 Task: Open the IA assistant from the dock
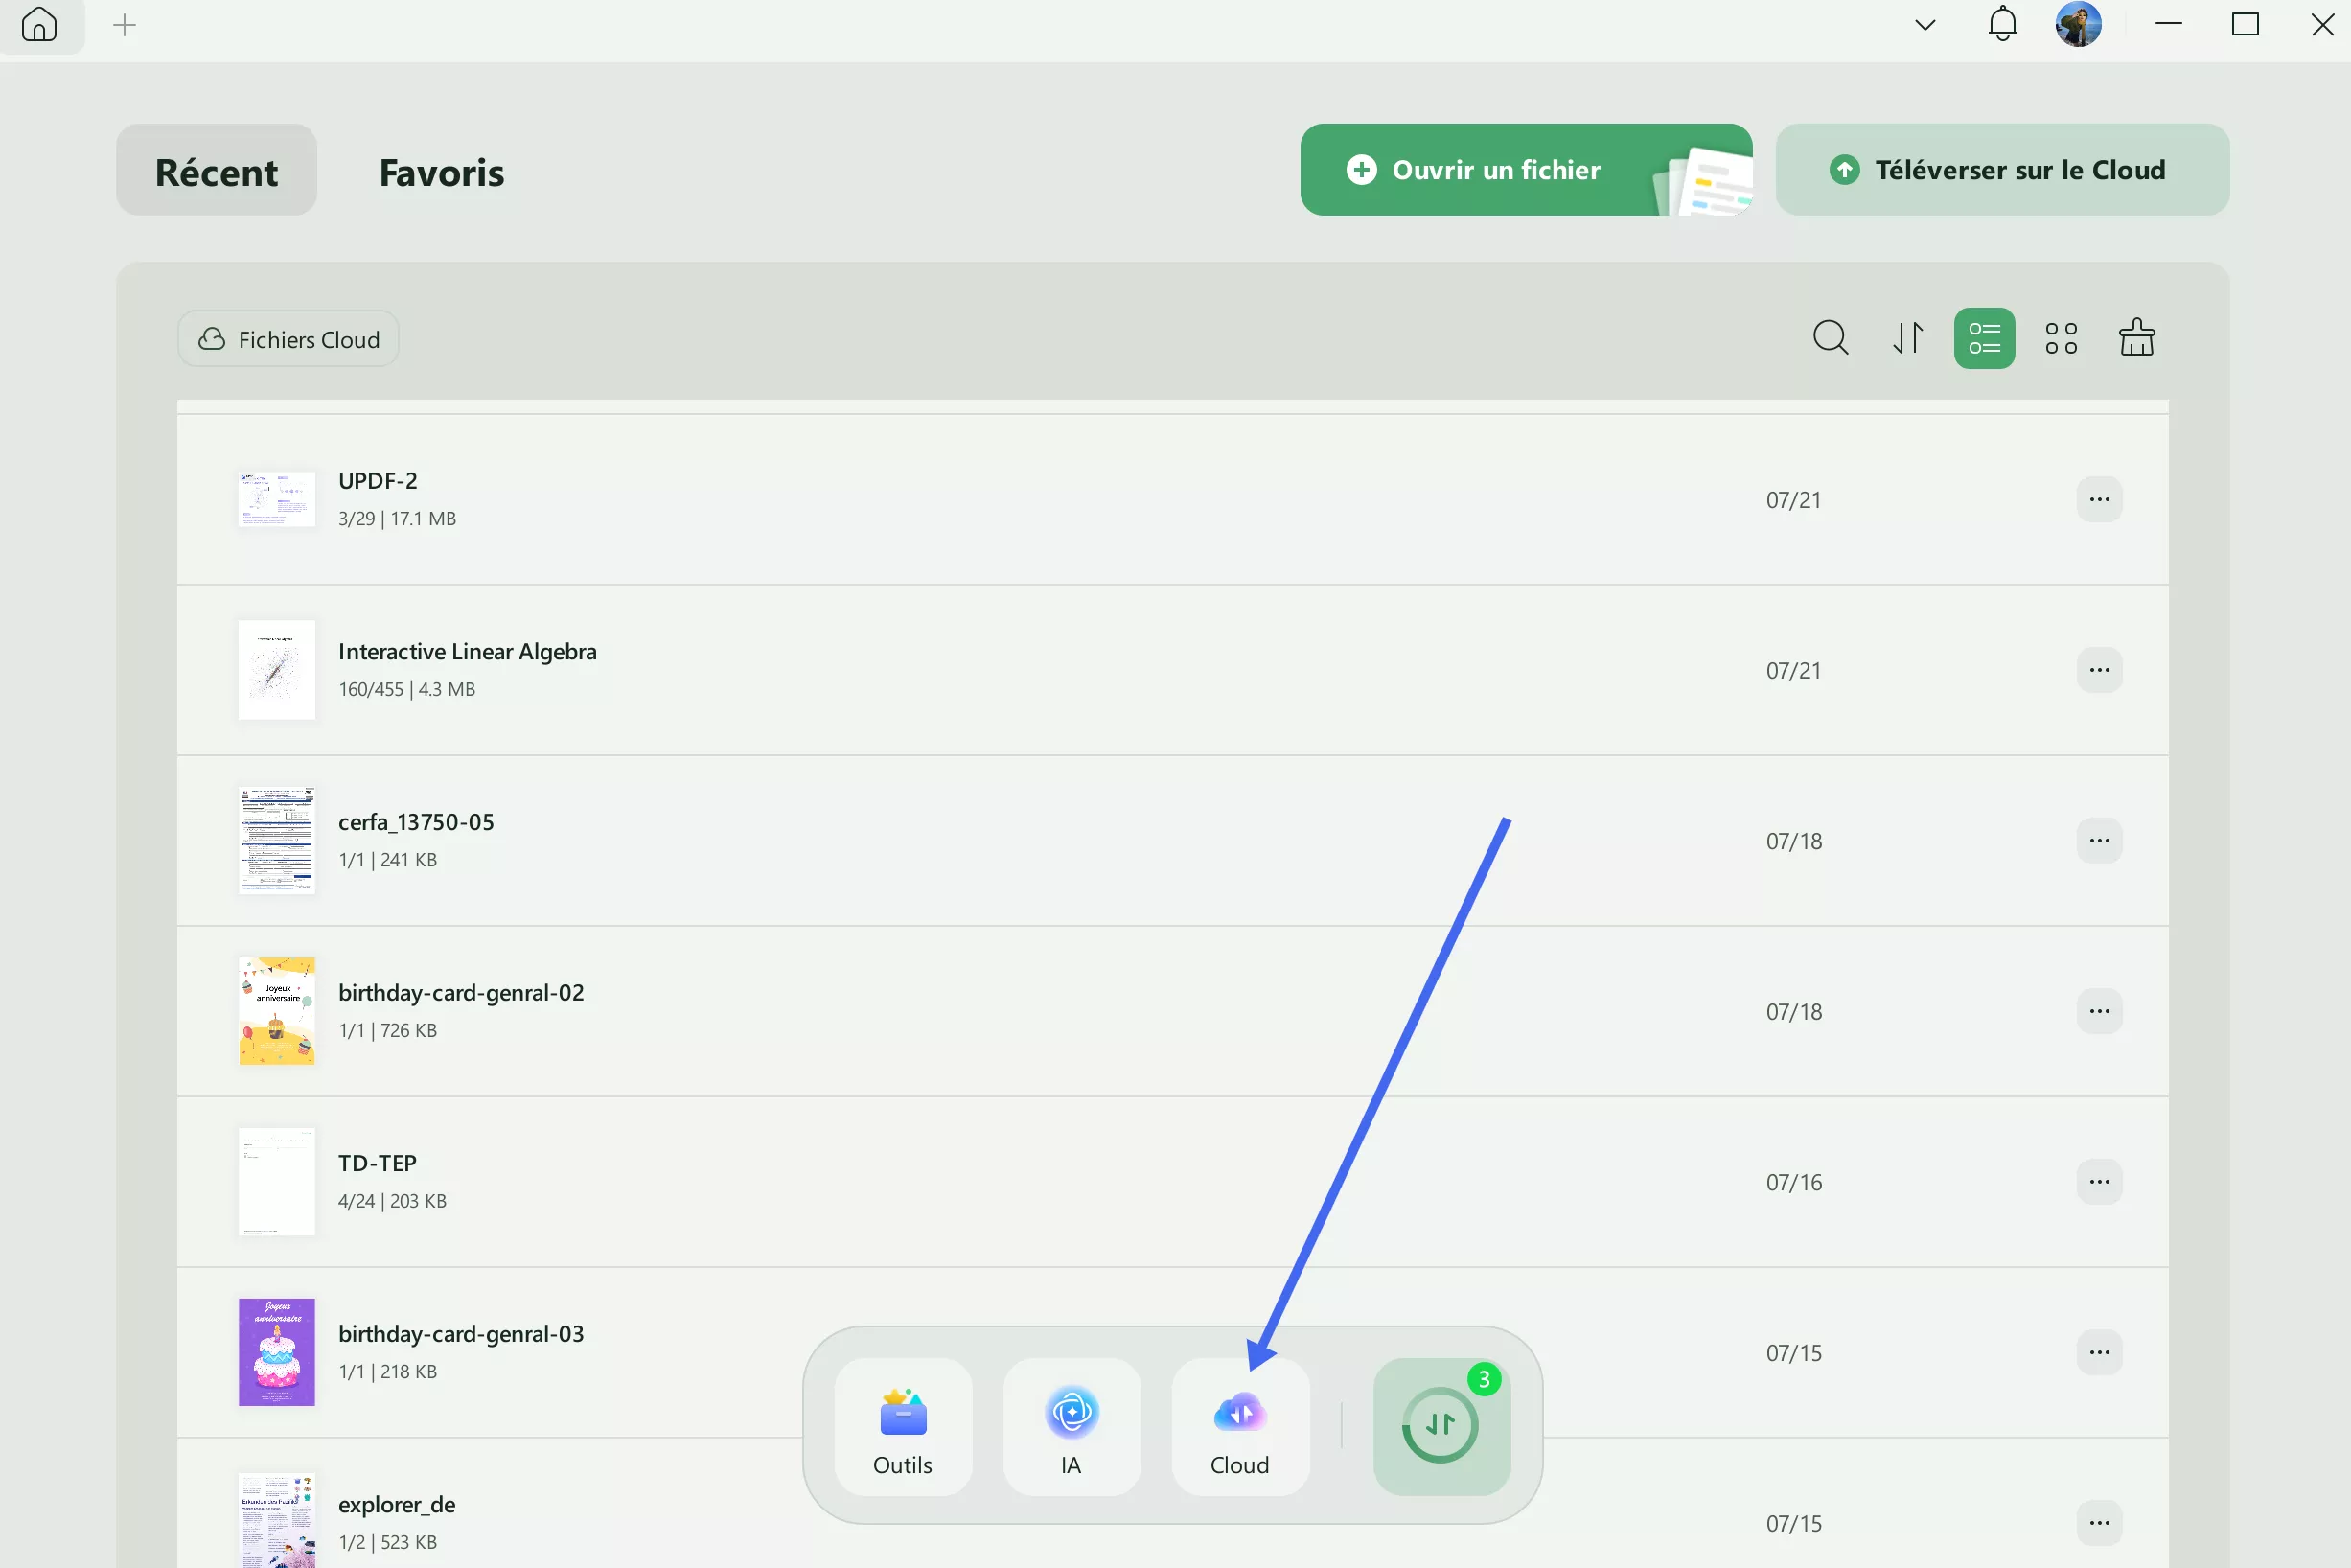[1072, 1427]
